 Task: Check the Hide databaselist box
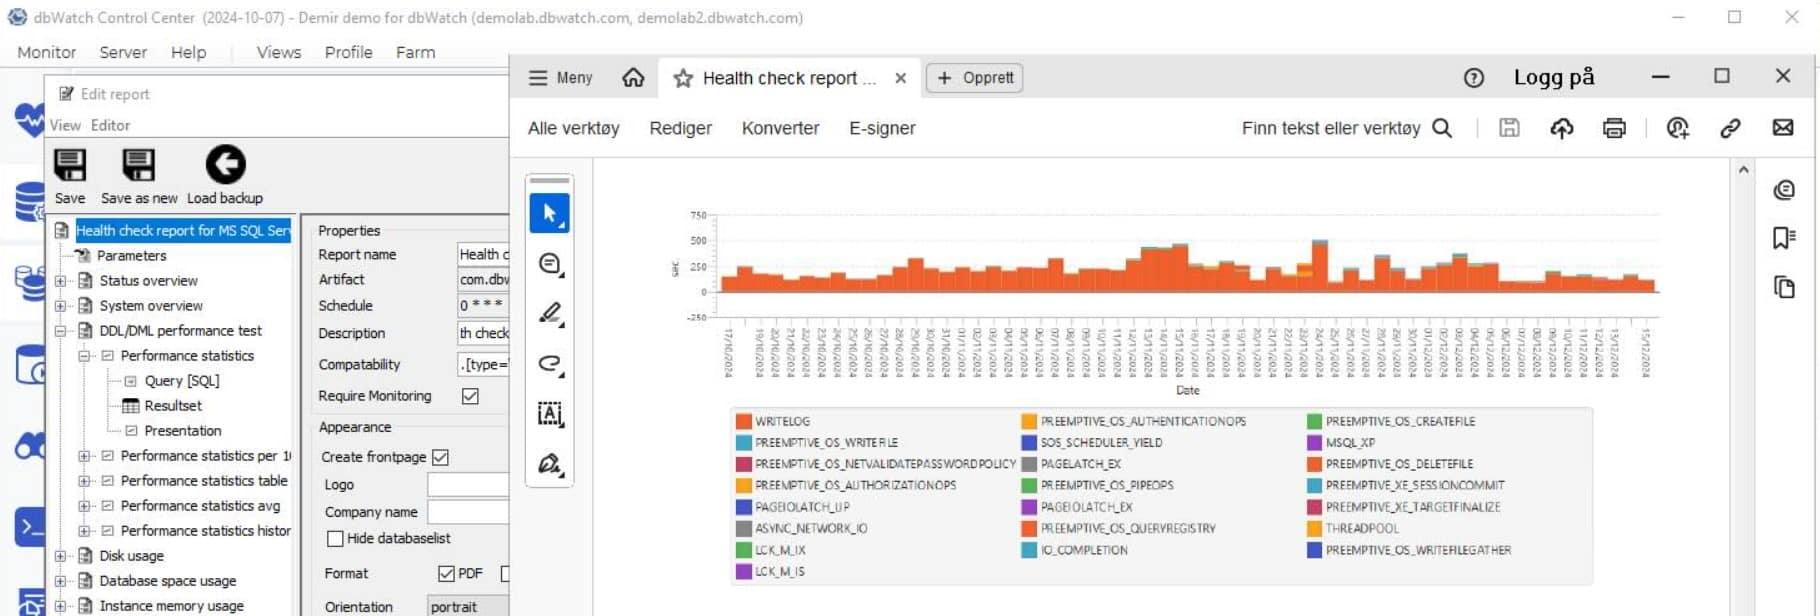point(335,539)
